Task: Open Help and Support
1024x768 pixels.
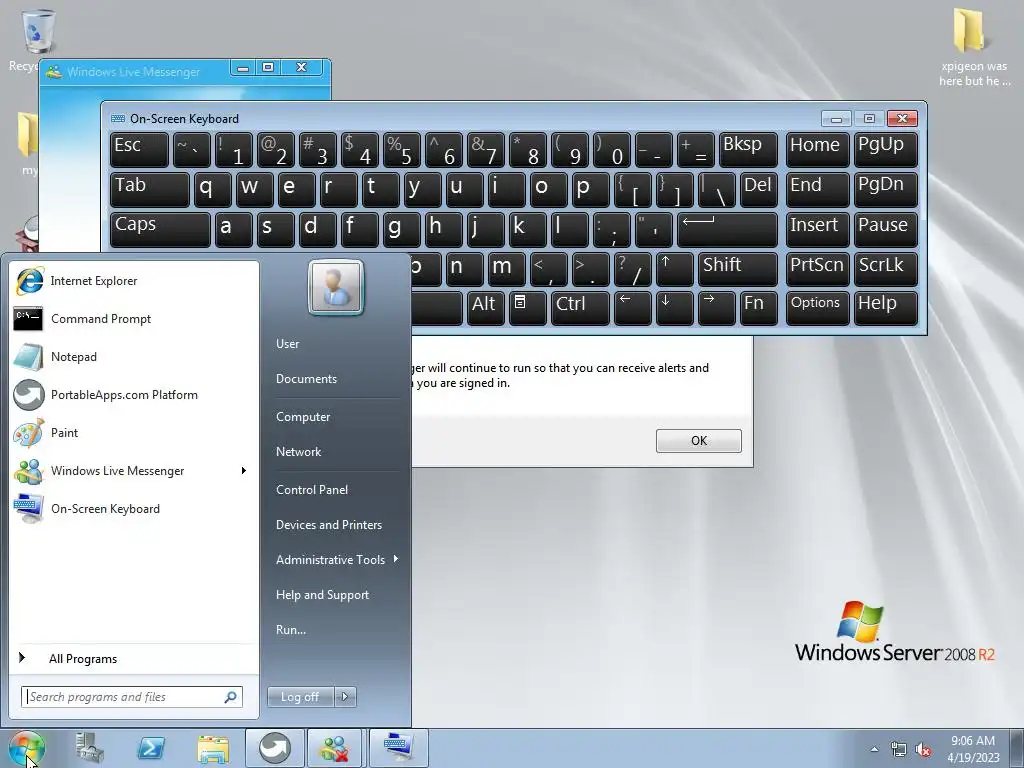Action: click(x=322, y=595)
